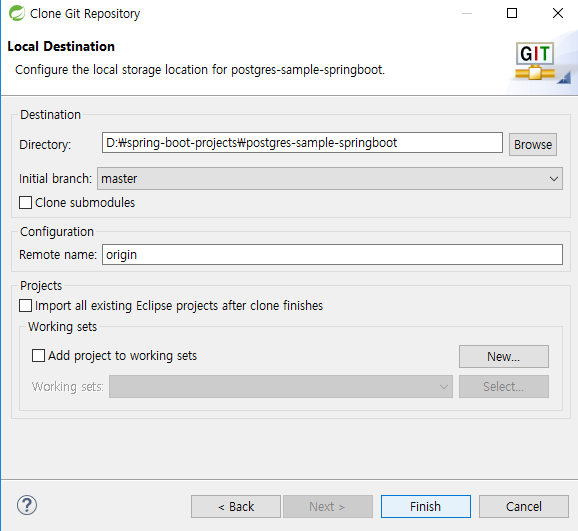Screen dimensions: 578x531
Task: Click the Local Destination heading
Action: (61, 46)
